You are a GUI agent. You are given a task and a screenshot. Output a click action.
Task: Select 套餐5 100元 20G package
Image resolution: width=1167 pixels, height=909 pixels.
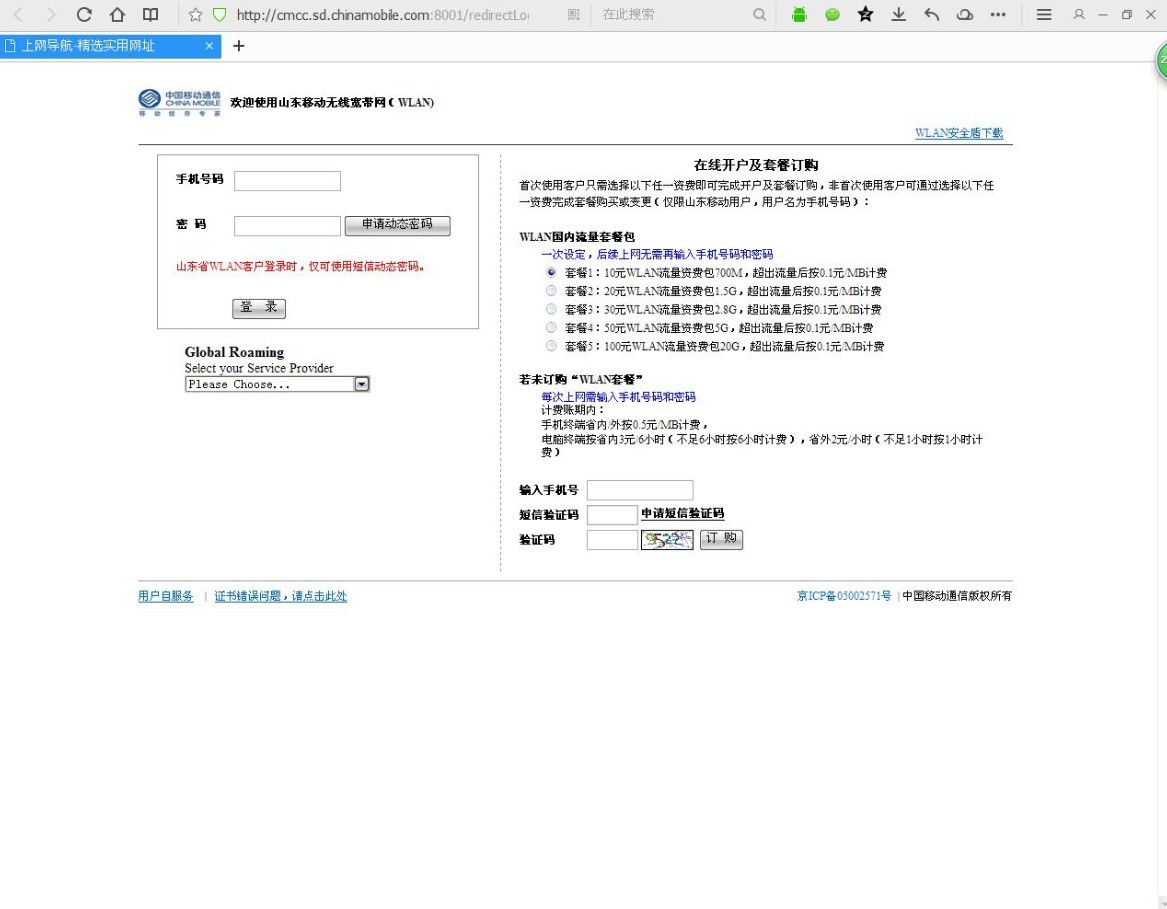[x=551, y=346]
